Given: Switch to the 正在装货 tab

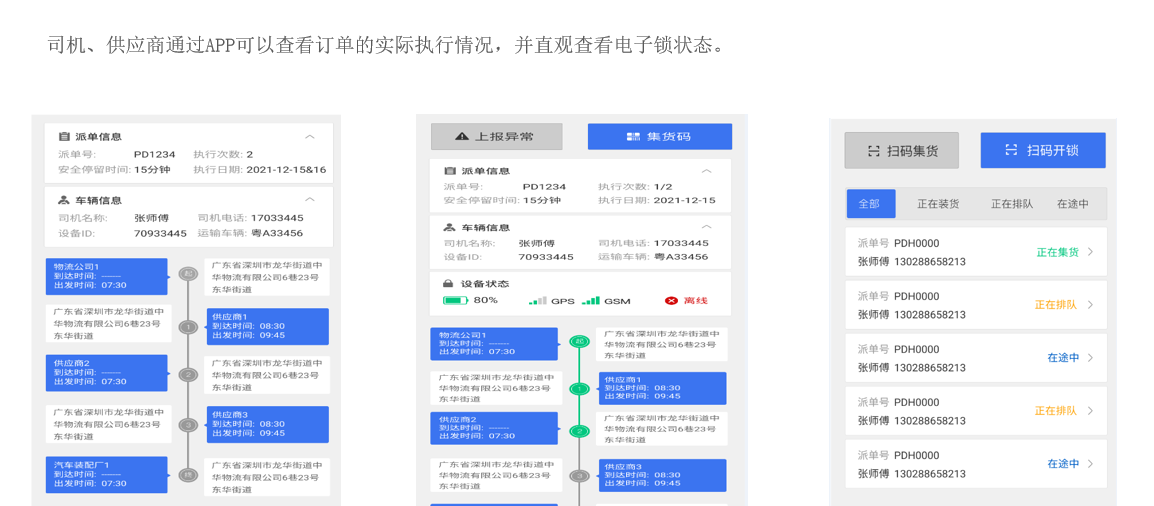Looking at the screenshot, I should pyautogui.click(x=938, y=204).
